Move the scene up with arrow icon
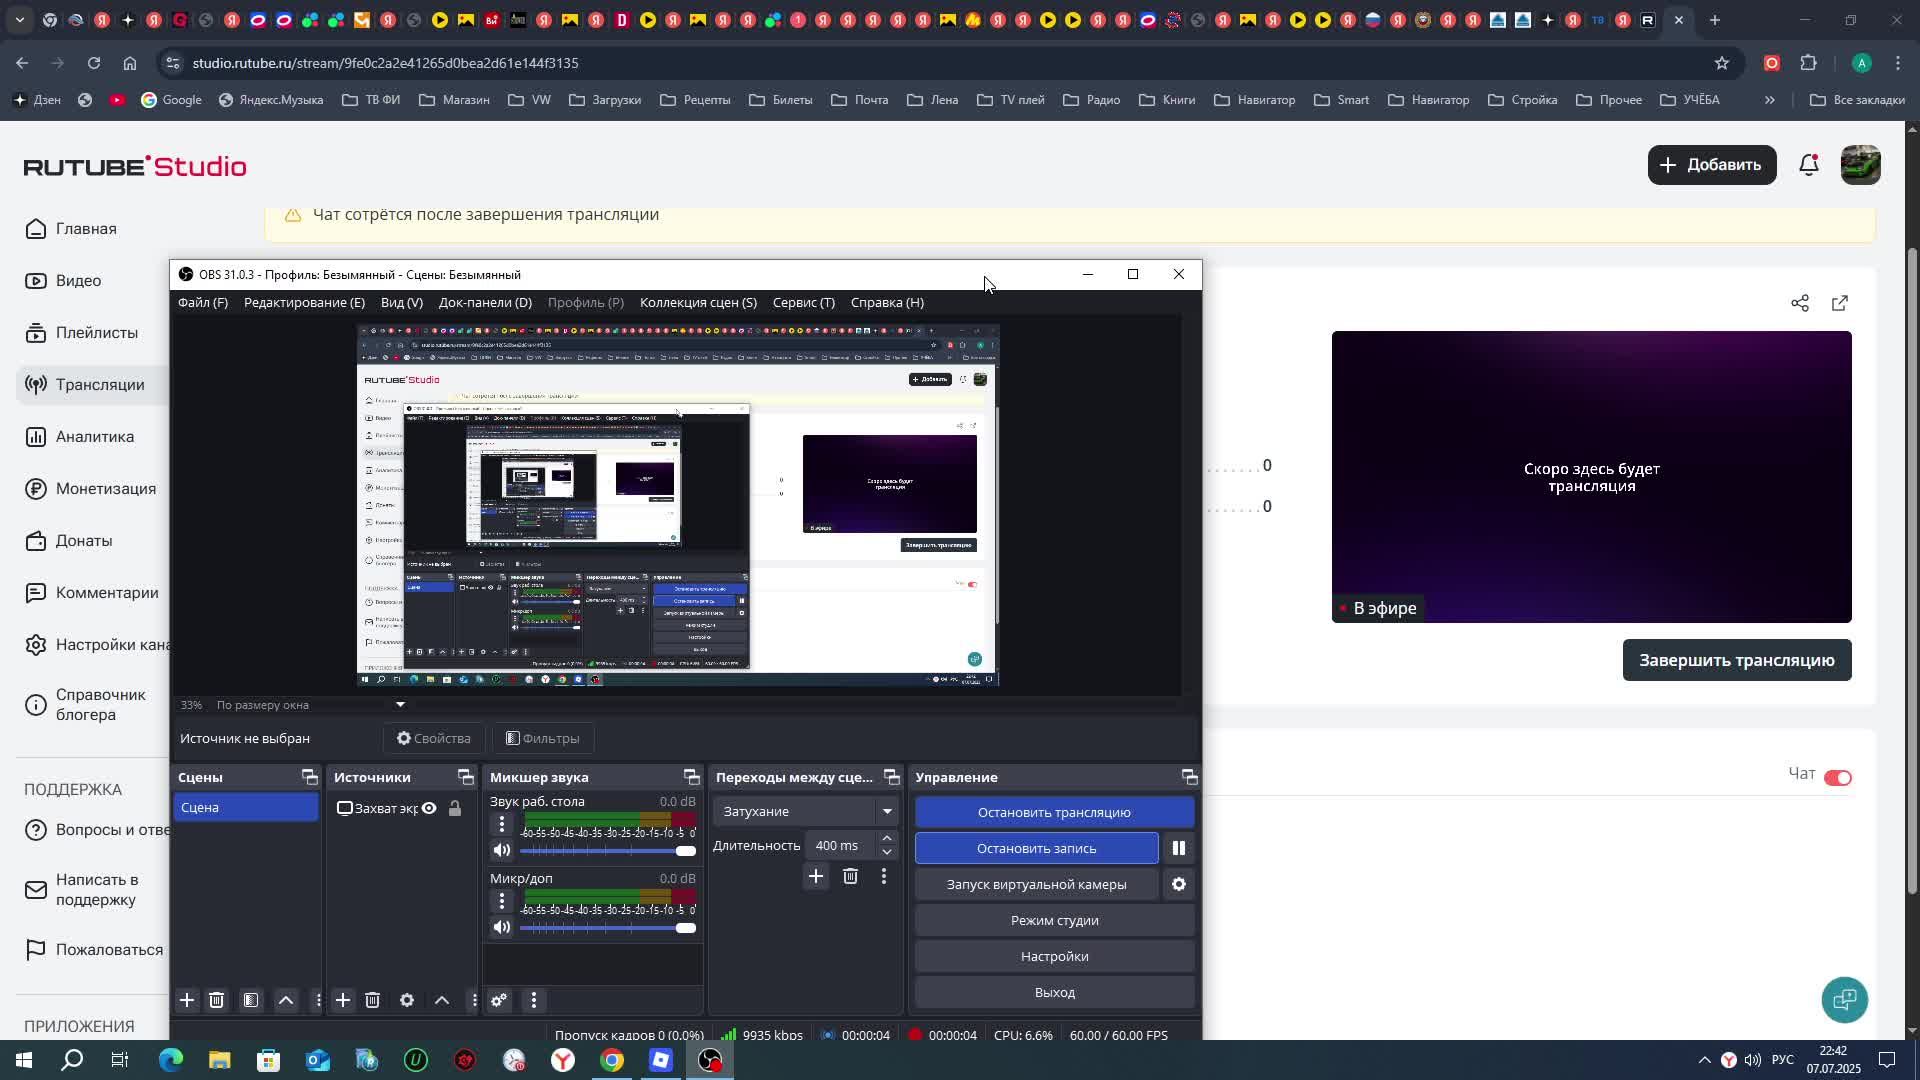Screen dimensions: 1920x1080 [286, 1000]
